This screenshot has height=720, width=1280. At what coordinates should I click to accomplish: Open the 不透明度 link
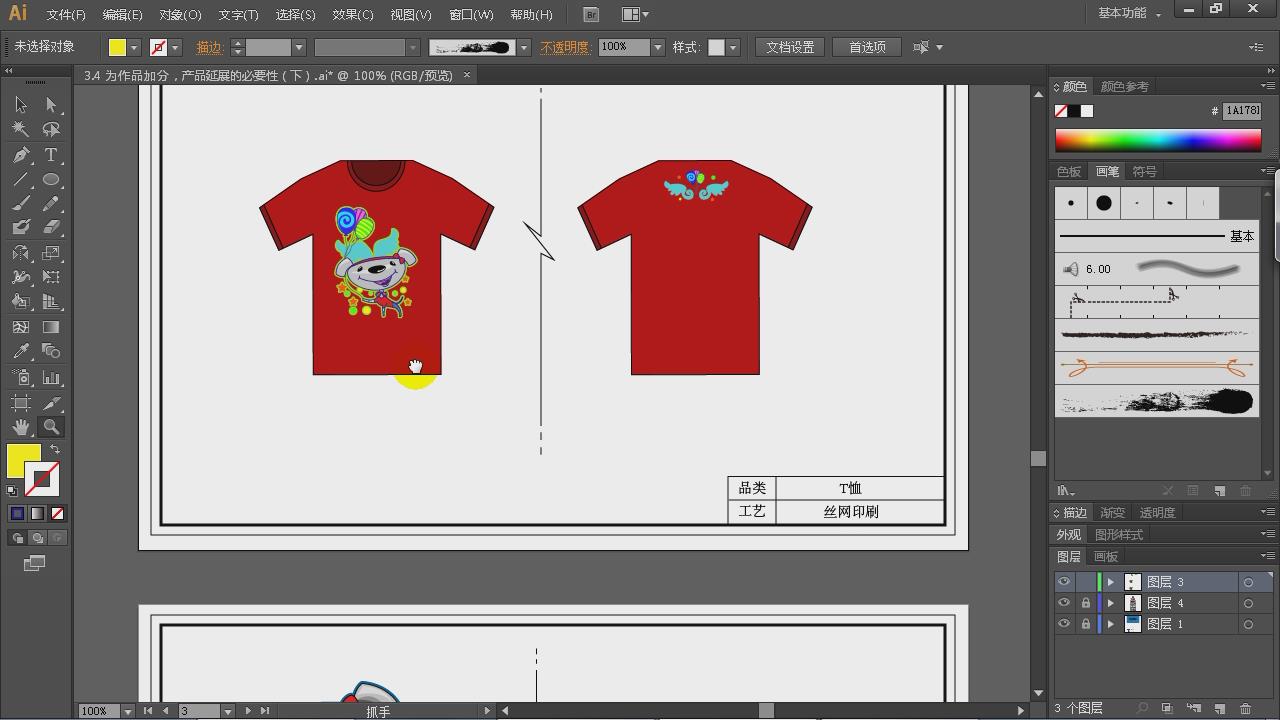pos(565,47)
